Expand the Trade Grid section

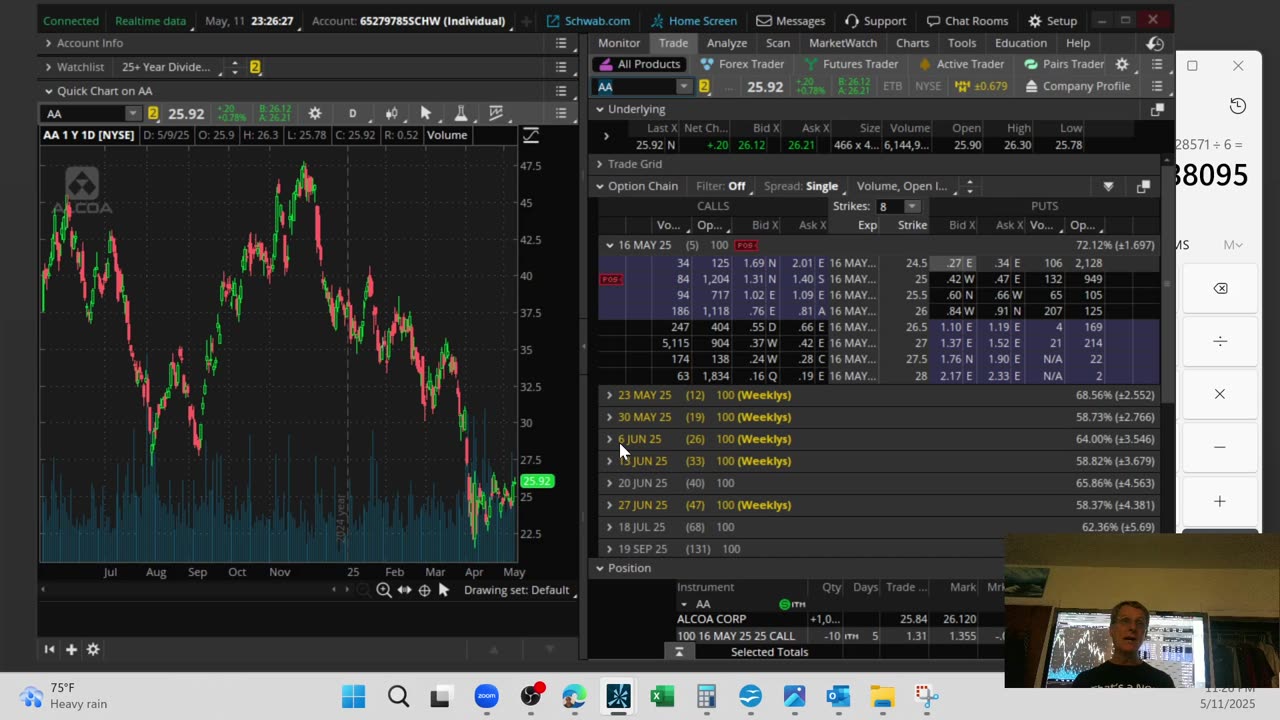[x=599, y=164]
